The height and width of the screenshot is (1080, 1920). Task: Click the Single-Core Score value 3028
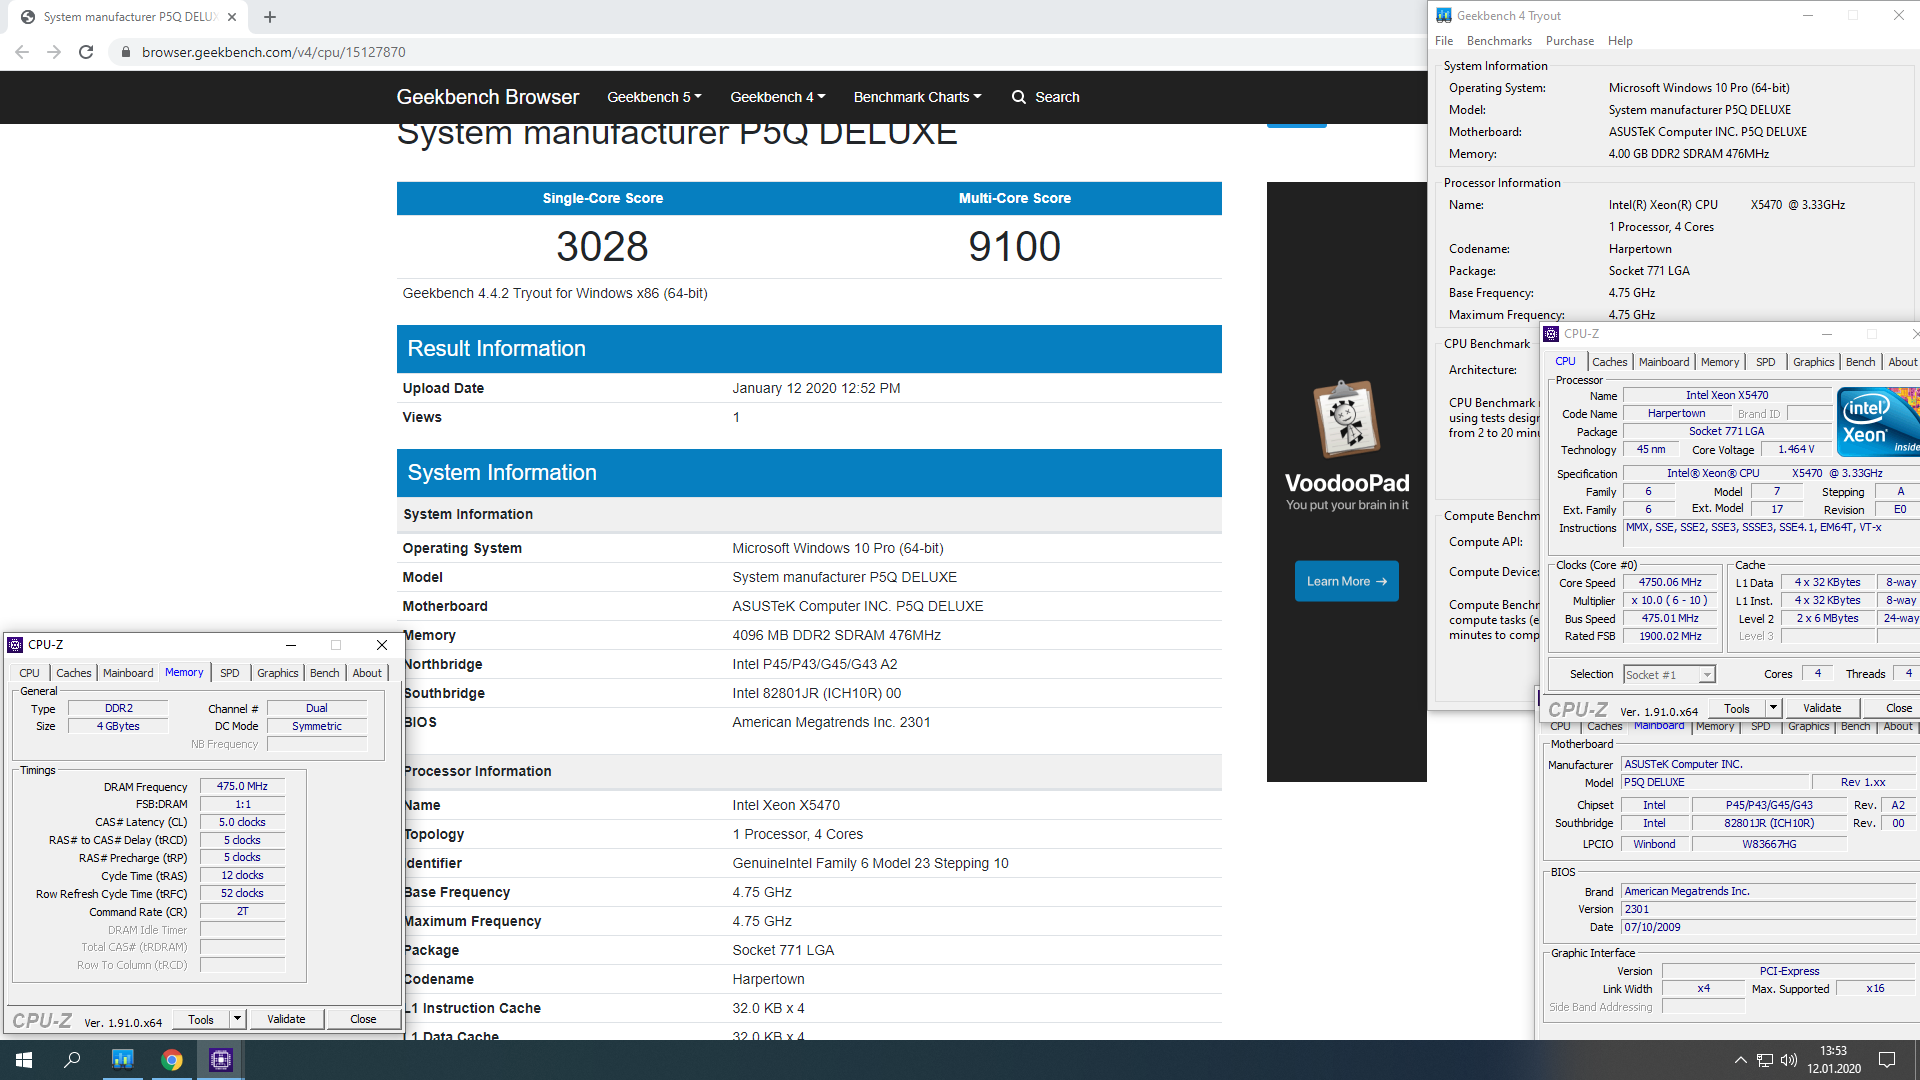[602, 246]
